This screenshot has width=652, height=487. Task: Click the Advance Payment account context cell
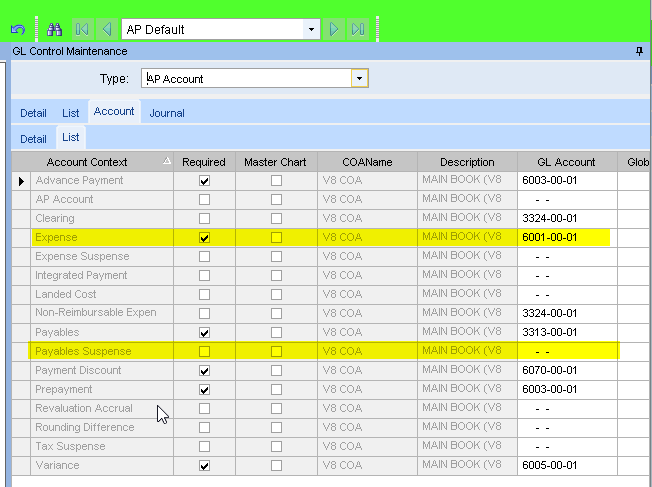pos(102,180)
